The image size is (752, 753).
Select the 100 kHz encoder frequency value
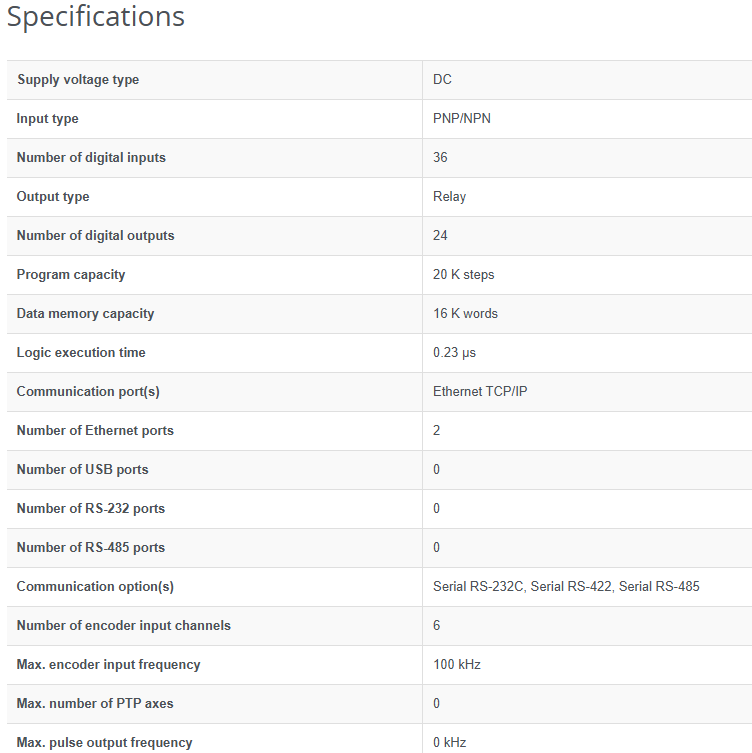tap(457, 665)
